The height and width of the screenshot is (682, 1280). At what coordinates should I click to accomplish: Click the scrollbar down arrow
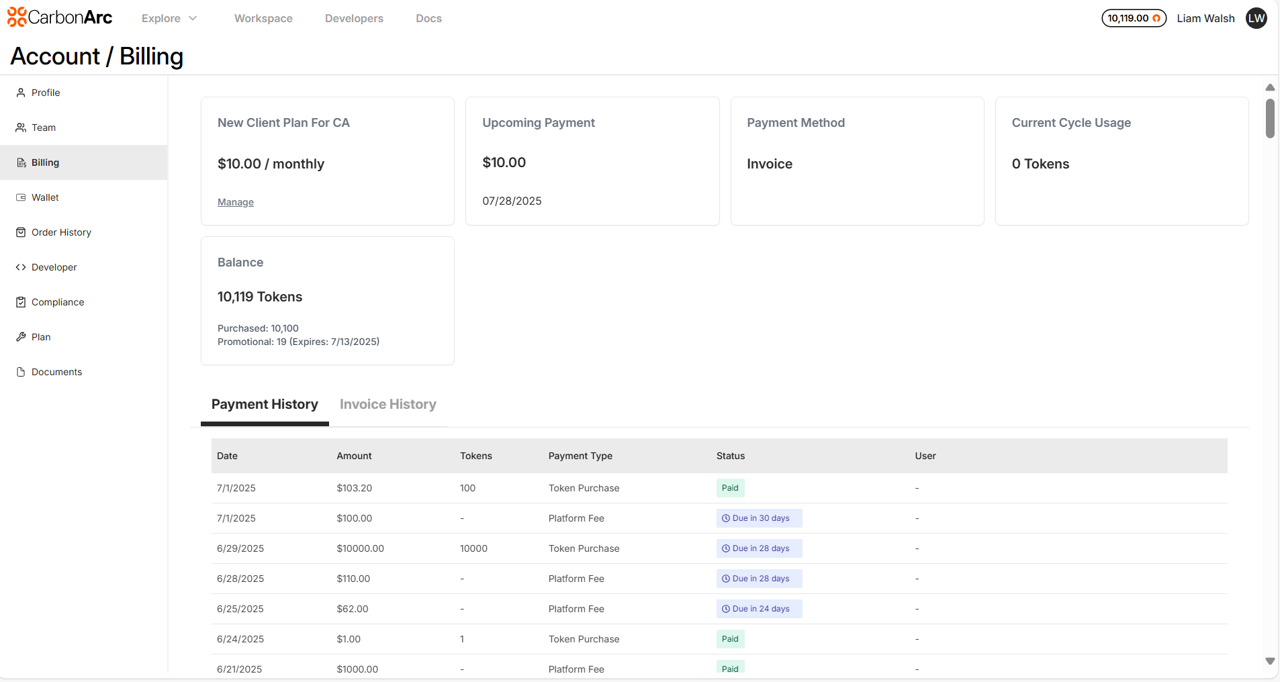pyautogui.click(x=1270, y=661)
